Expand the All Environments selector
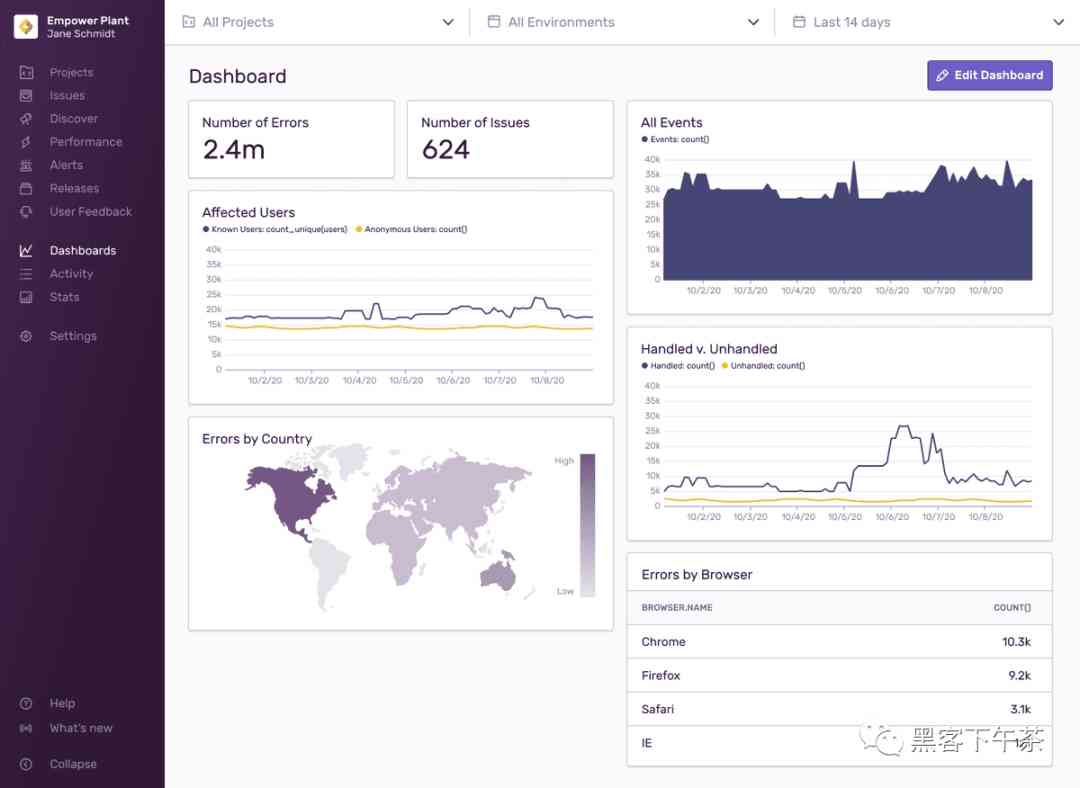Viewport: 1080px width, 788px height. point(622,21)
